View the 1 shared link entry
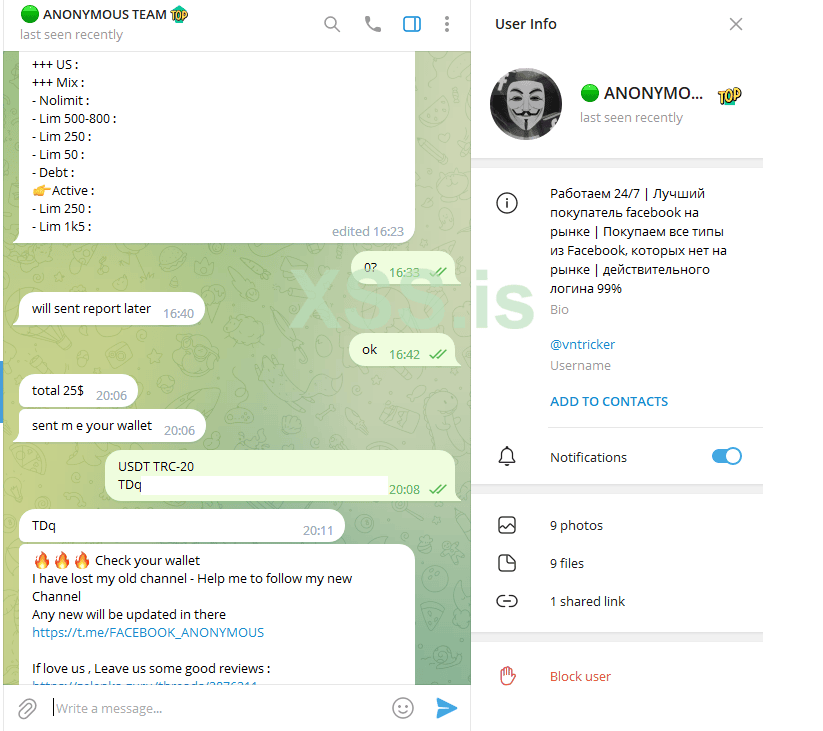823x731 pixels. [x=587, y=601]
